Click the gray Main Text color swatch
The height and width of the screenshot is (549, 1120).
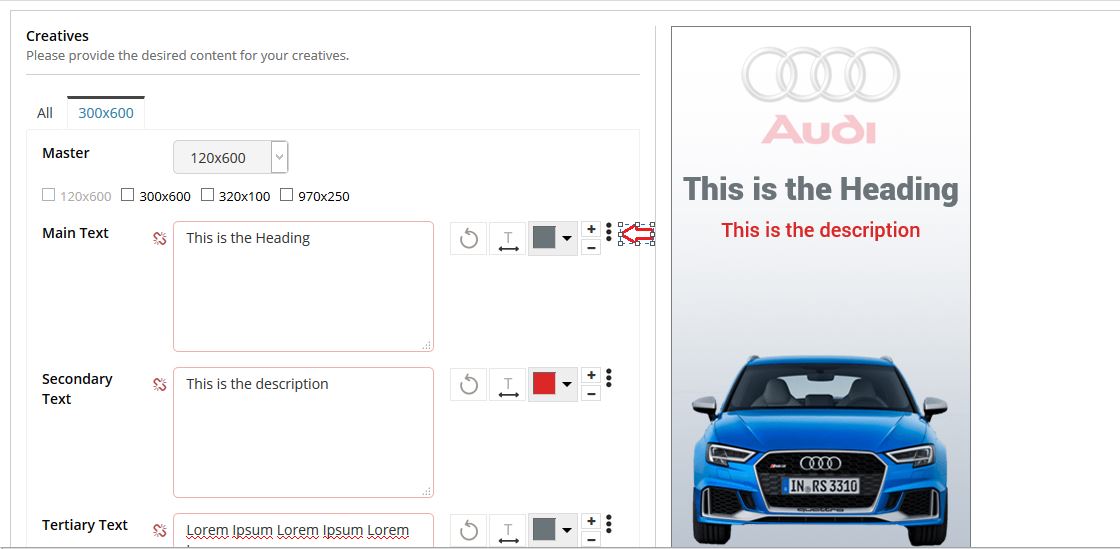544,238
